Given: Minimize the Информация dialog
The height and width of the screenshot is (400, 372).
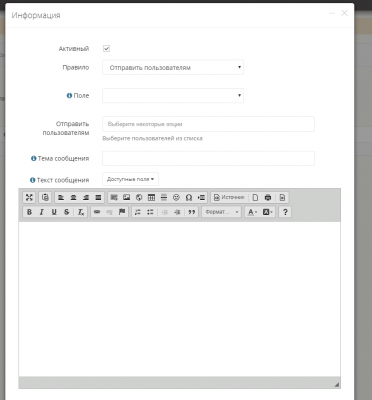Looking at the screenshot, I should click(x=332, y=13).
